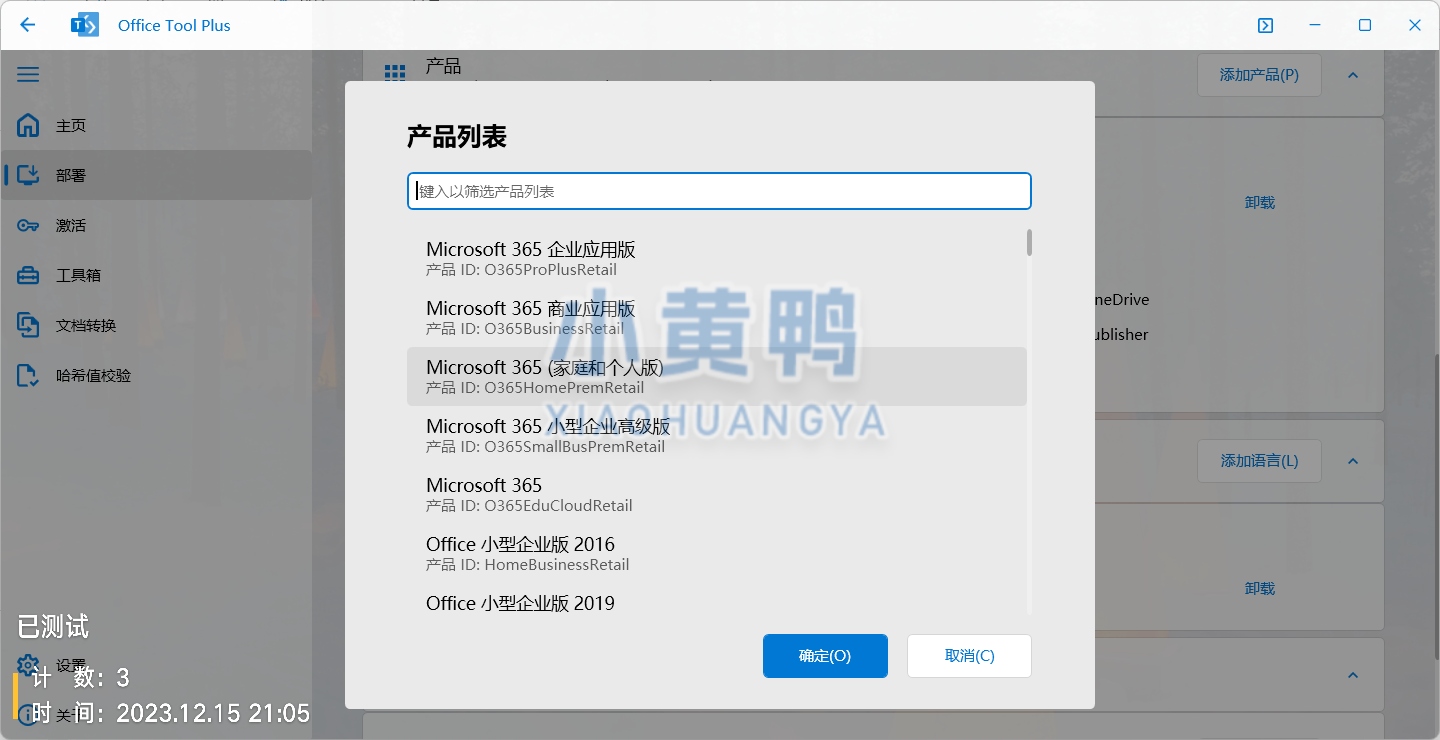1440x740 pixels.
Task: Collapse the bottom section chevron
Action: click(x=1353, y=675)
